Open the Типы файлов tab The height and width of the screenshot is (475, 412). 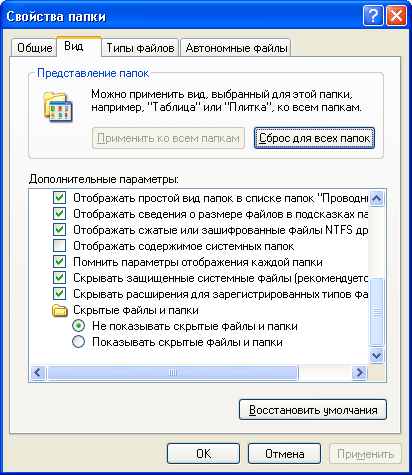[x=140, y=48]
